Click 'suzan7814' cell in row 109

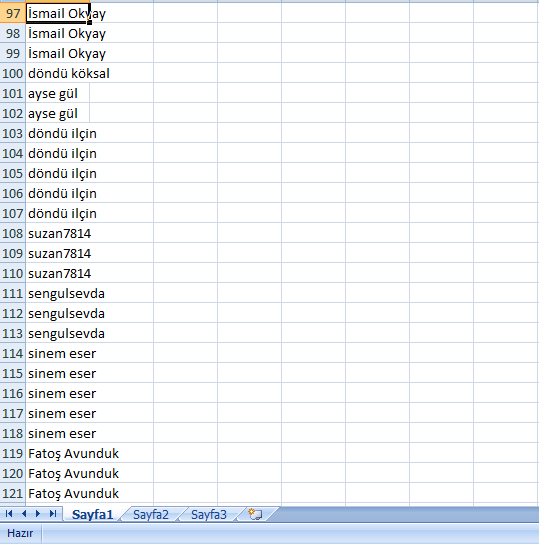click(58, 253)
